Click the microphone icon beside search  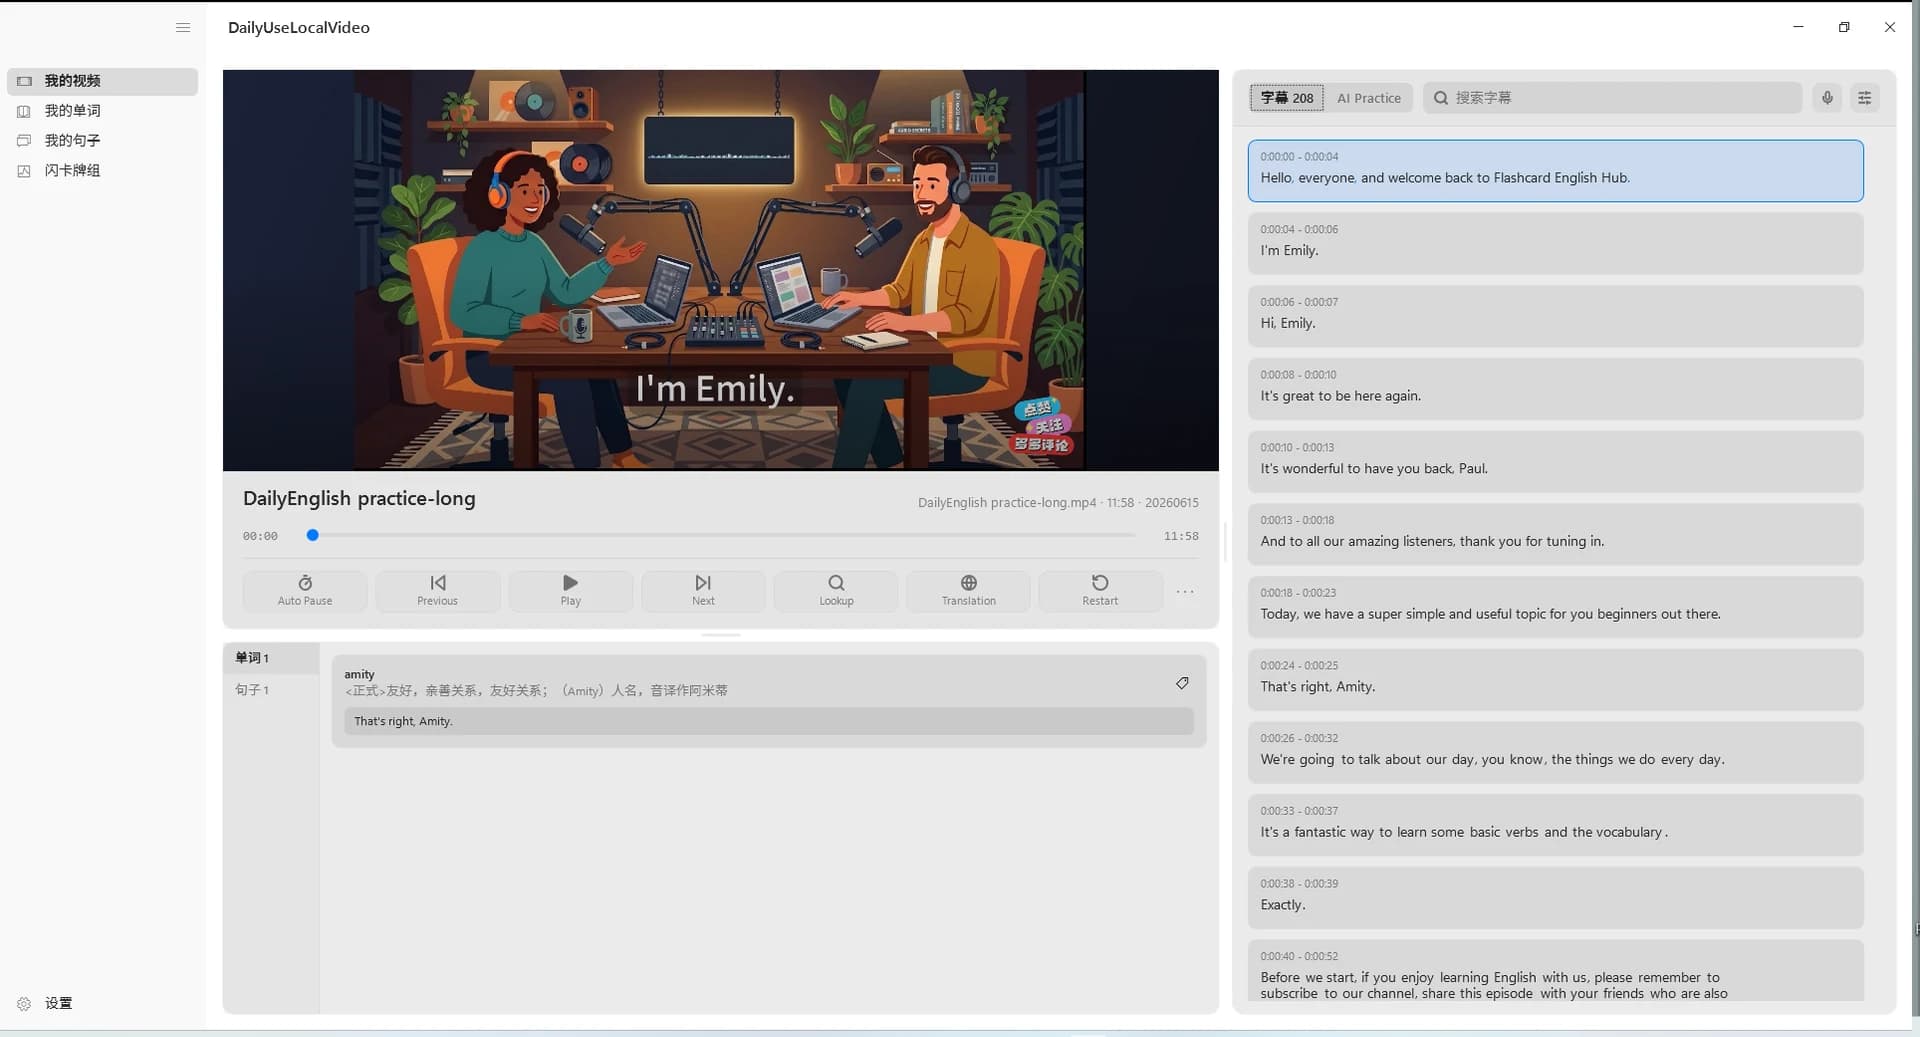(1827, 98)
